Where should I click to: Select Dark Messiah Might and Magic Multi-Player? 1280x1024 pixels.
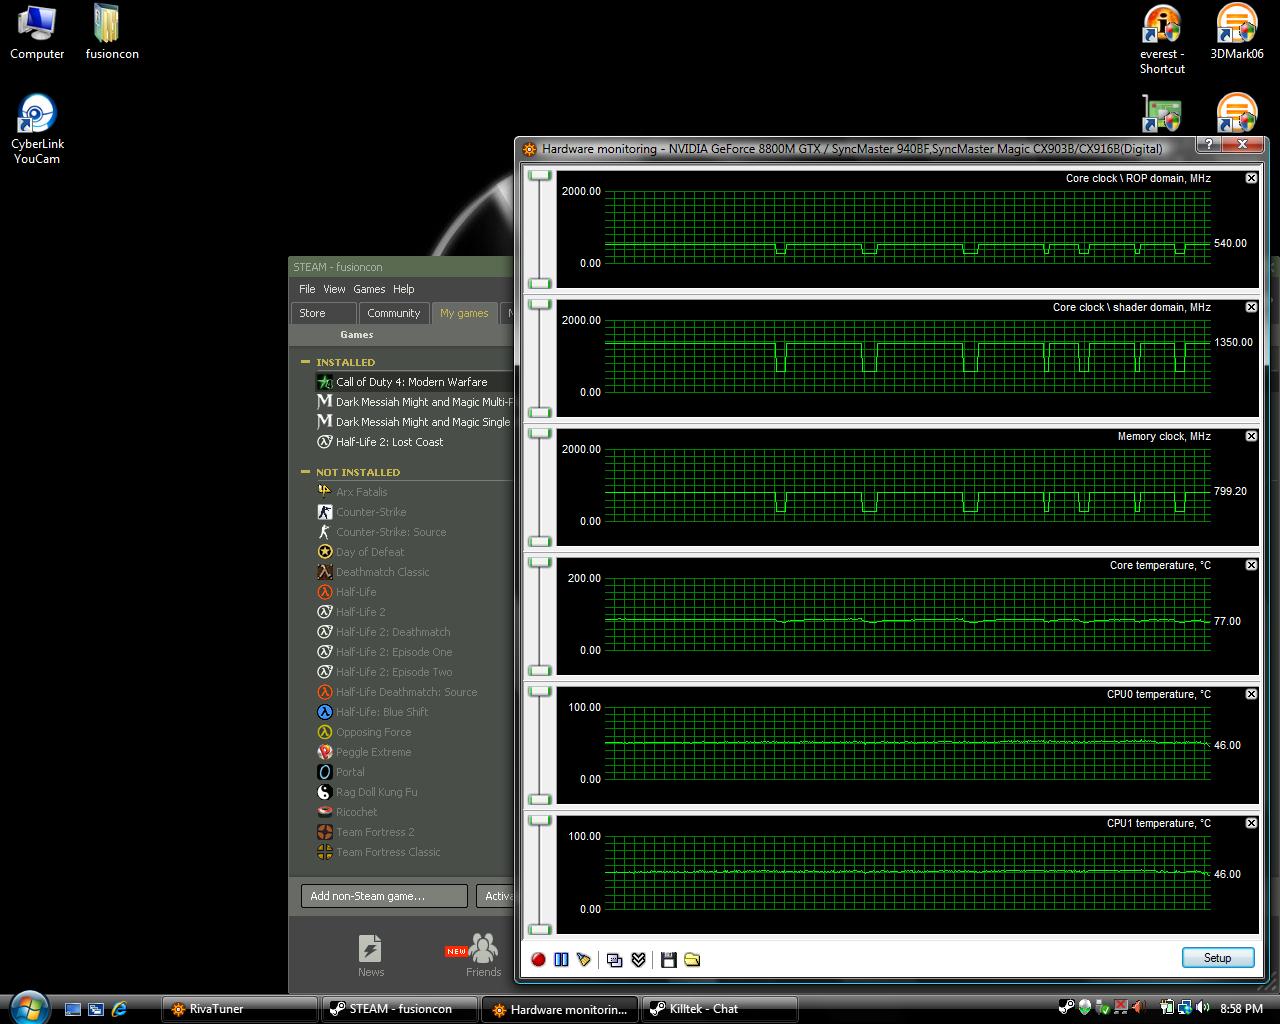414,402
